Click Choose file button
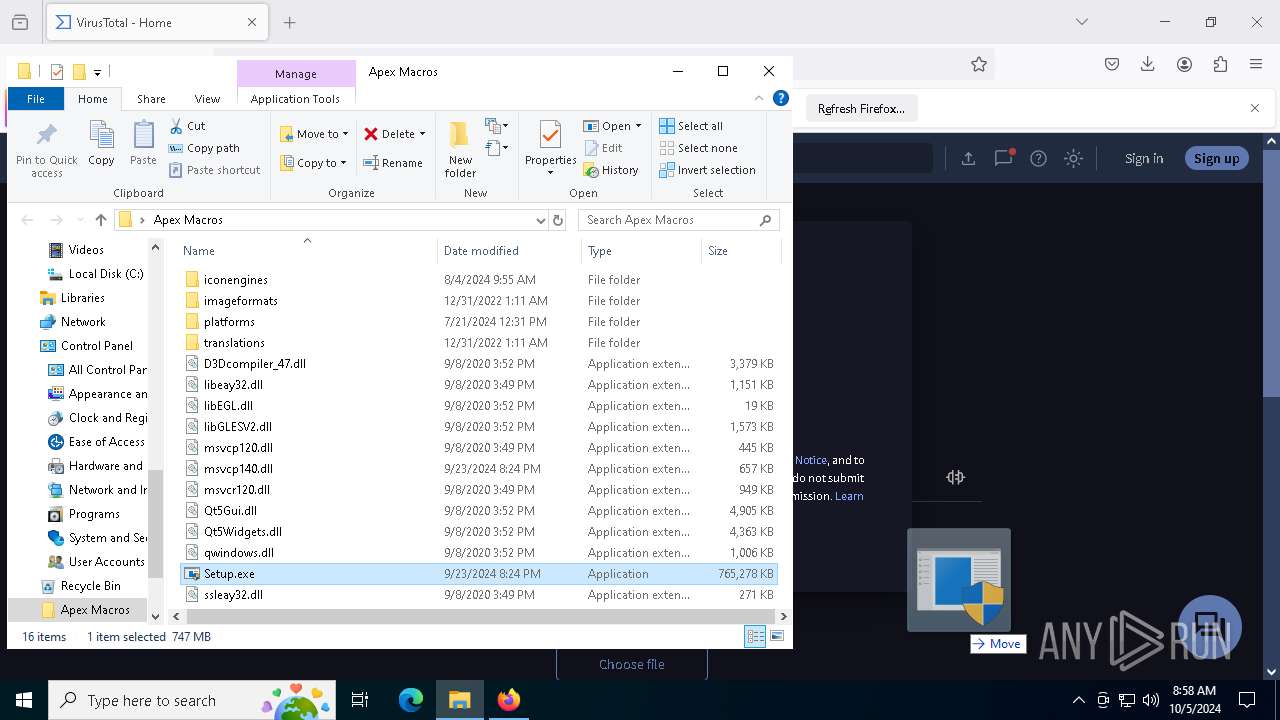The width and height of the screenshot is (1280, 720). tap(632, 664)
